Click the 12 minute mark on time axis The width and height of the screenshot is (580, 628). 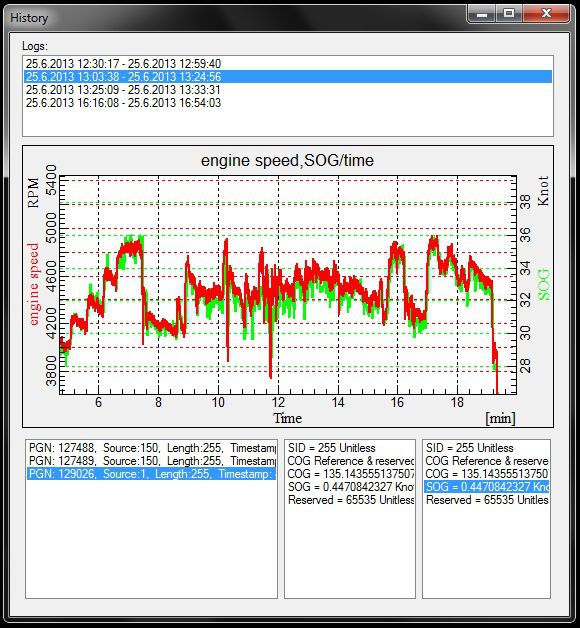click(x=278, y=402)
